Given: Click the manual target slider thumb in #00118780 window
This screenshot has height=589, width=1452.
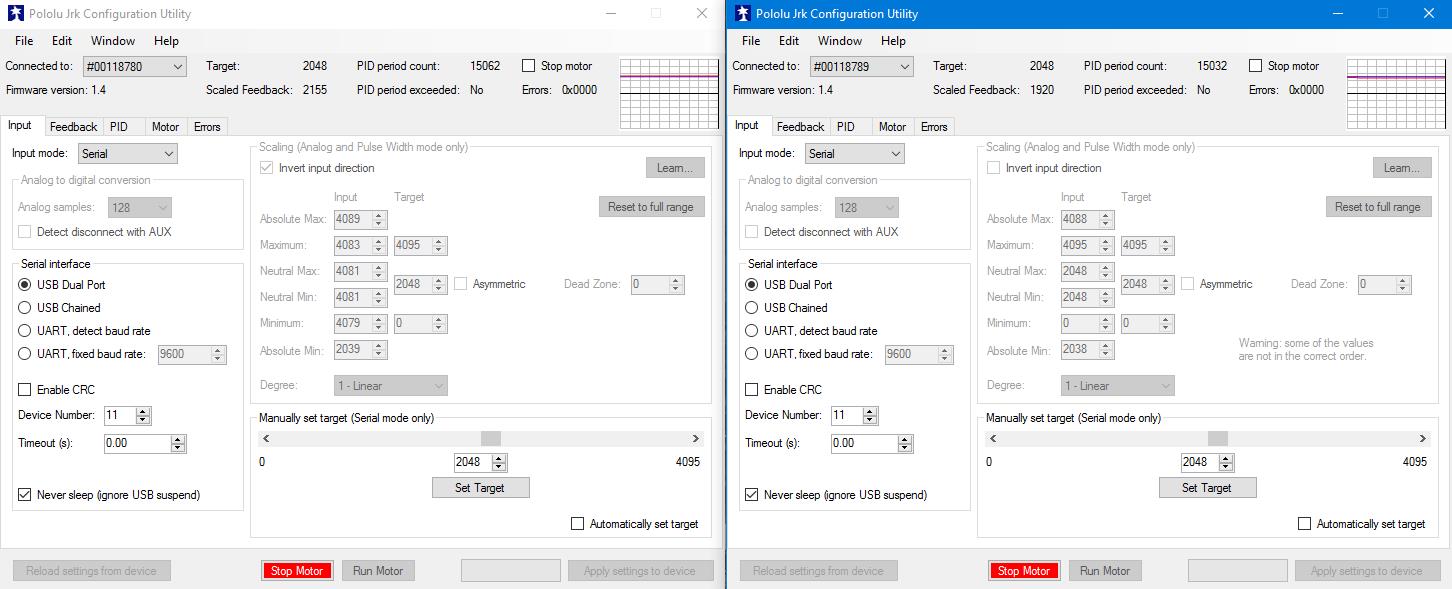Looking at the screenshot, I should tap(490, 439).
